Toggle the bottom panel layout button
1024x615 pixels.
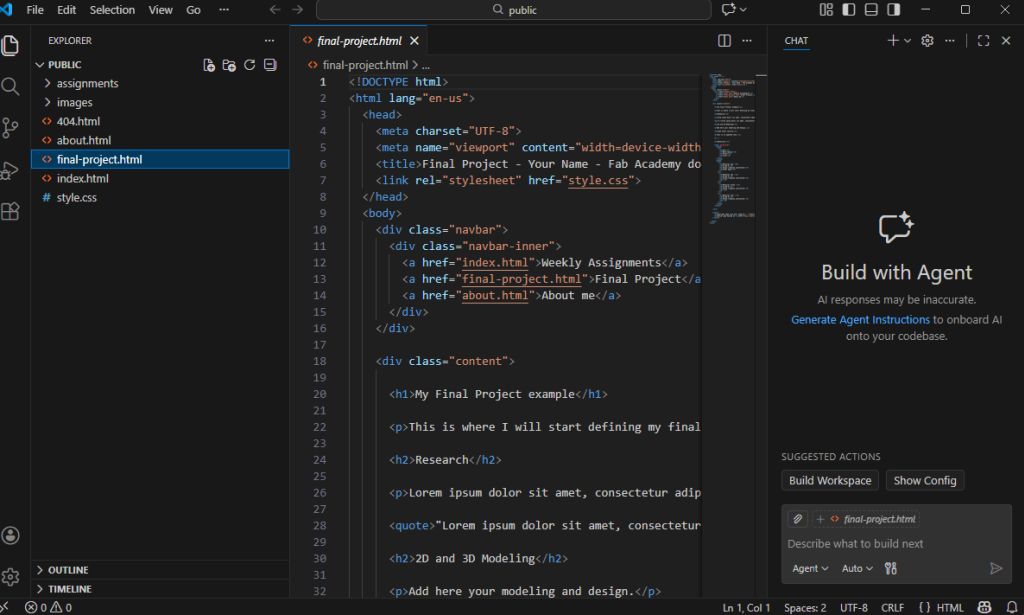tap(871, 10)
